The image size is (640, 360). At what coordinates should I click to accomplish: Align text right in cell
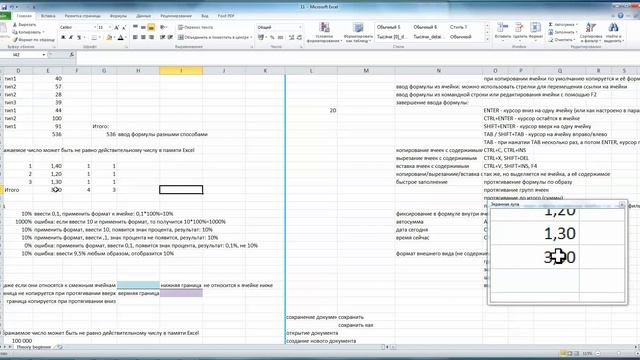click(151, 37)
